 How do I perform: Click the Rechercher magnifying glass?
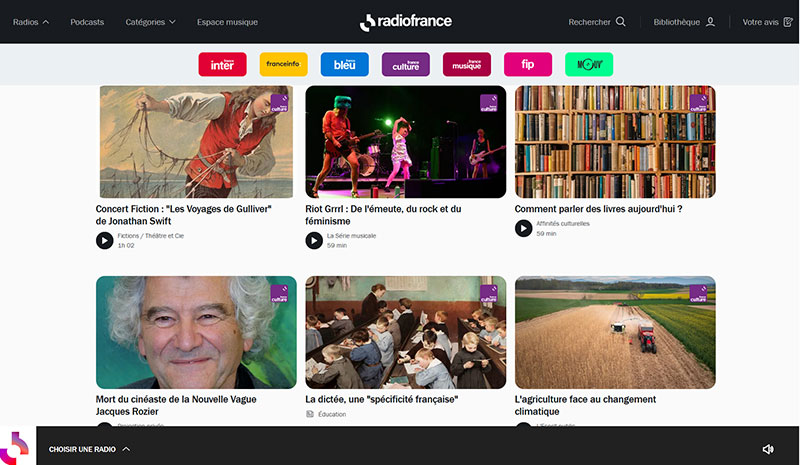[x=620, y=21]
